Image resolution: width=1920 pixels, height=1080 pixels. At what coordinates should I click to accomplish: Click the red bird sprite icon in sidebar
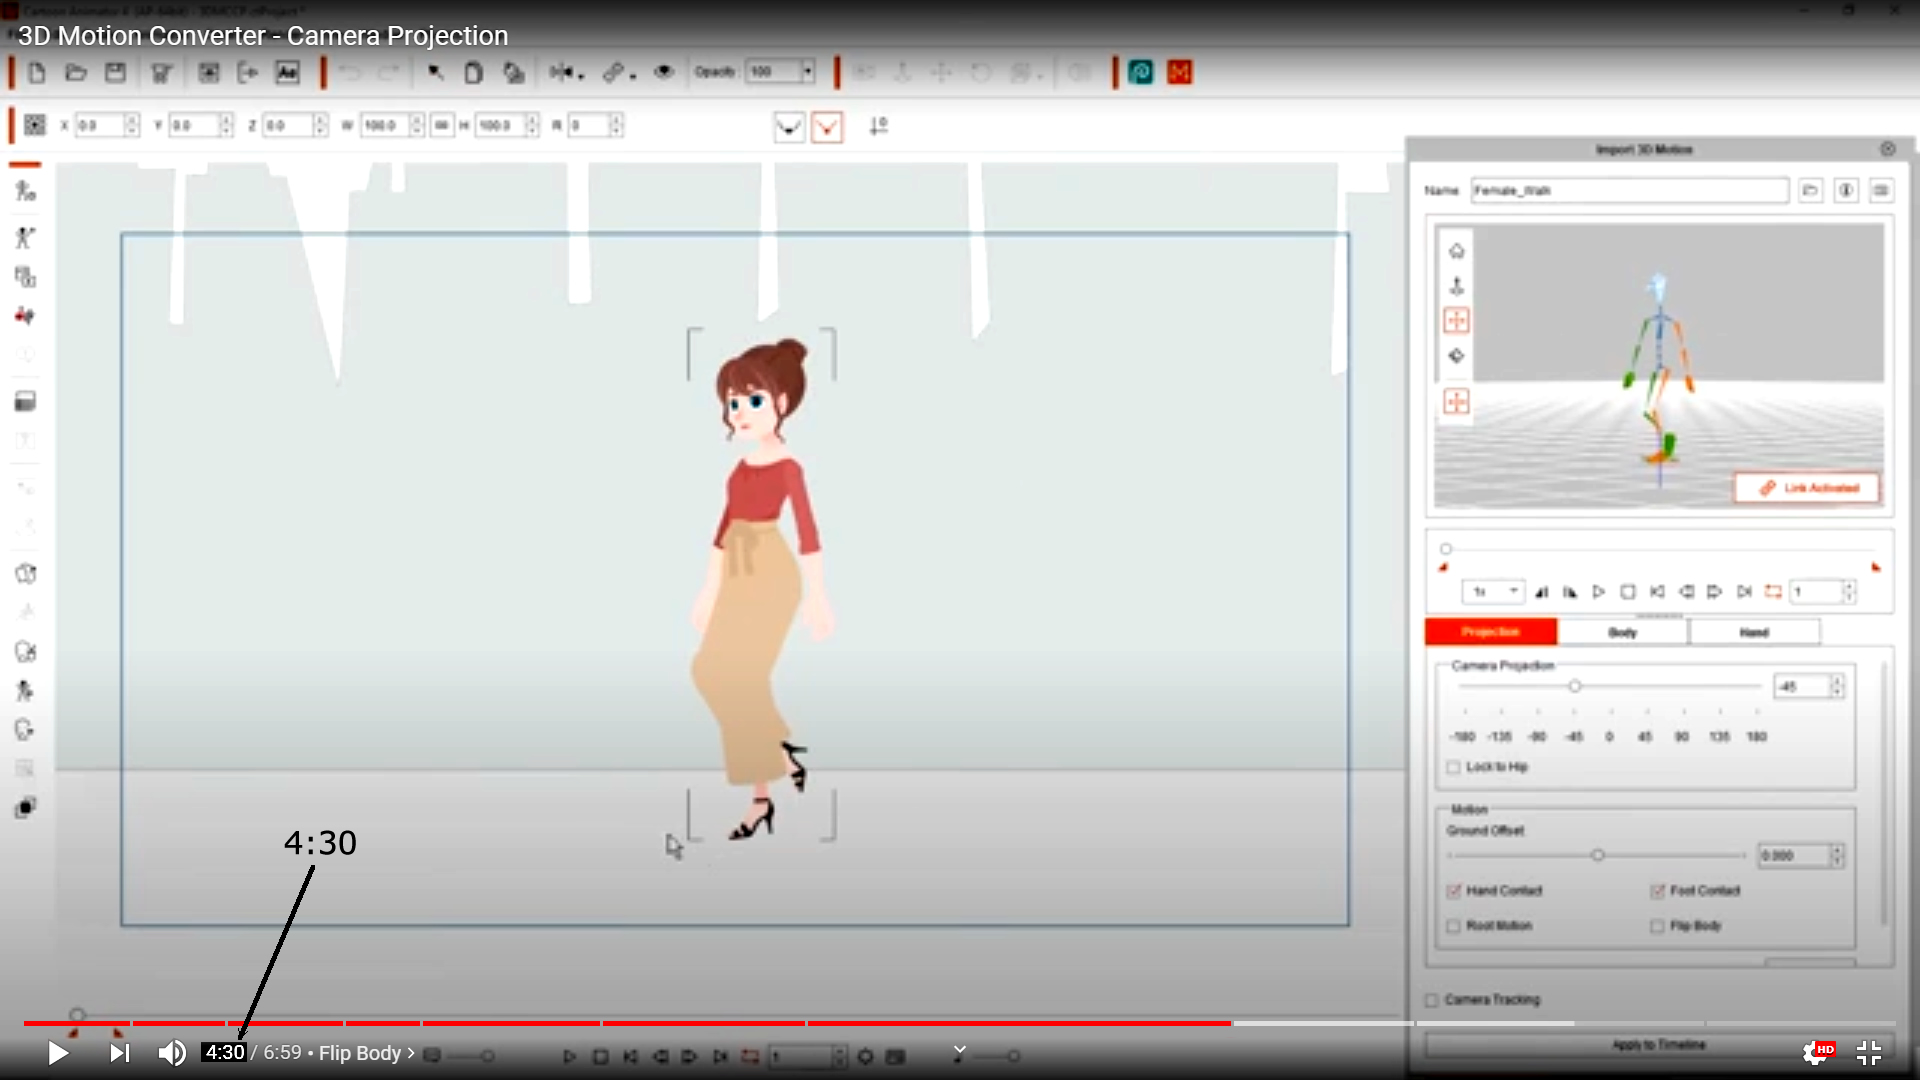pyautogui.click(x=25, y=316)
